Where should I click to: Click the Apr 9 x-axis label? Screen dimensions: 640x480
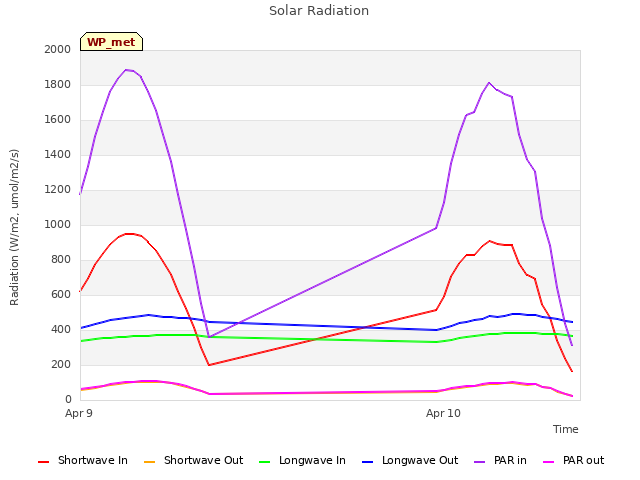79,413
